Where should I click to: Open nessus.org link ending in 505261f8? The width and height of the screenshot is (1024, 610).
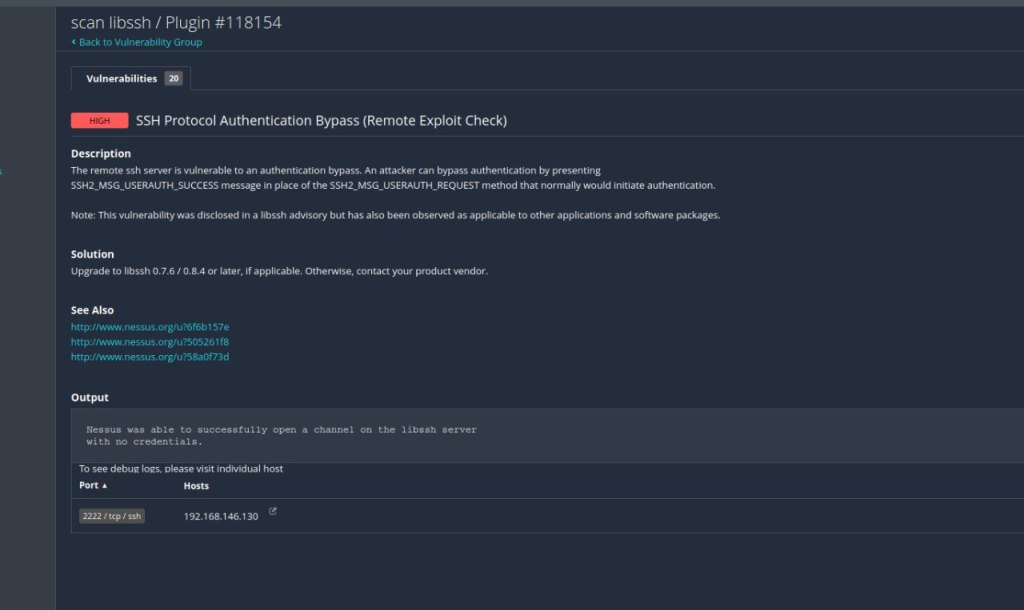[x=150, y=342]
